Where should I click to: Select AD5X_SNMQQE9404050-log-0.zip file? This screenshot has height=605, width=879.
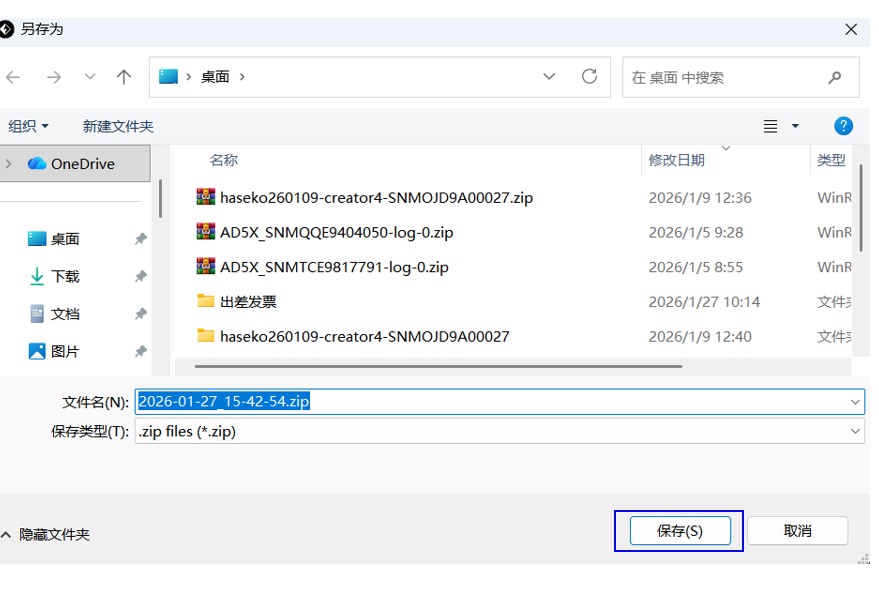point(336,233)
